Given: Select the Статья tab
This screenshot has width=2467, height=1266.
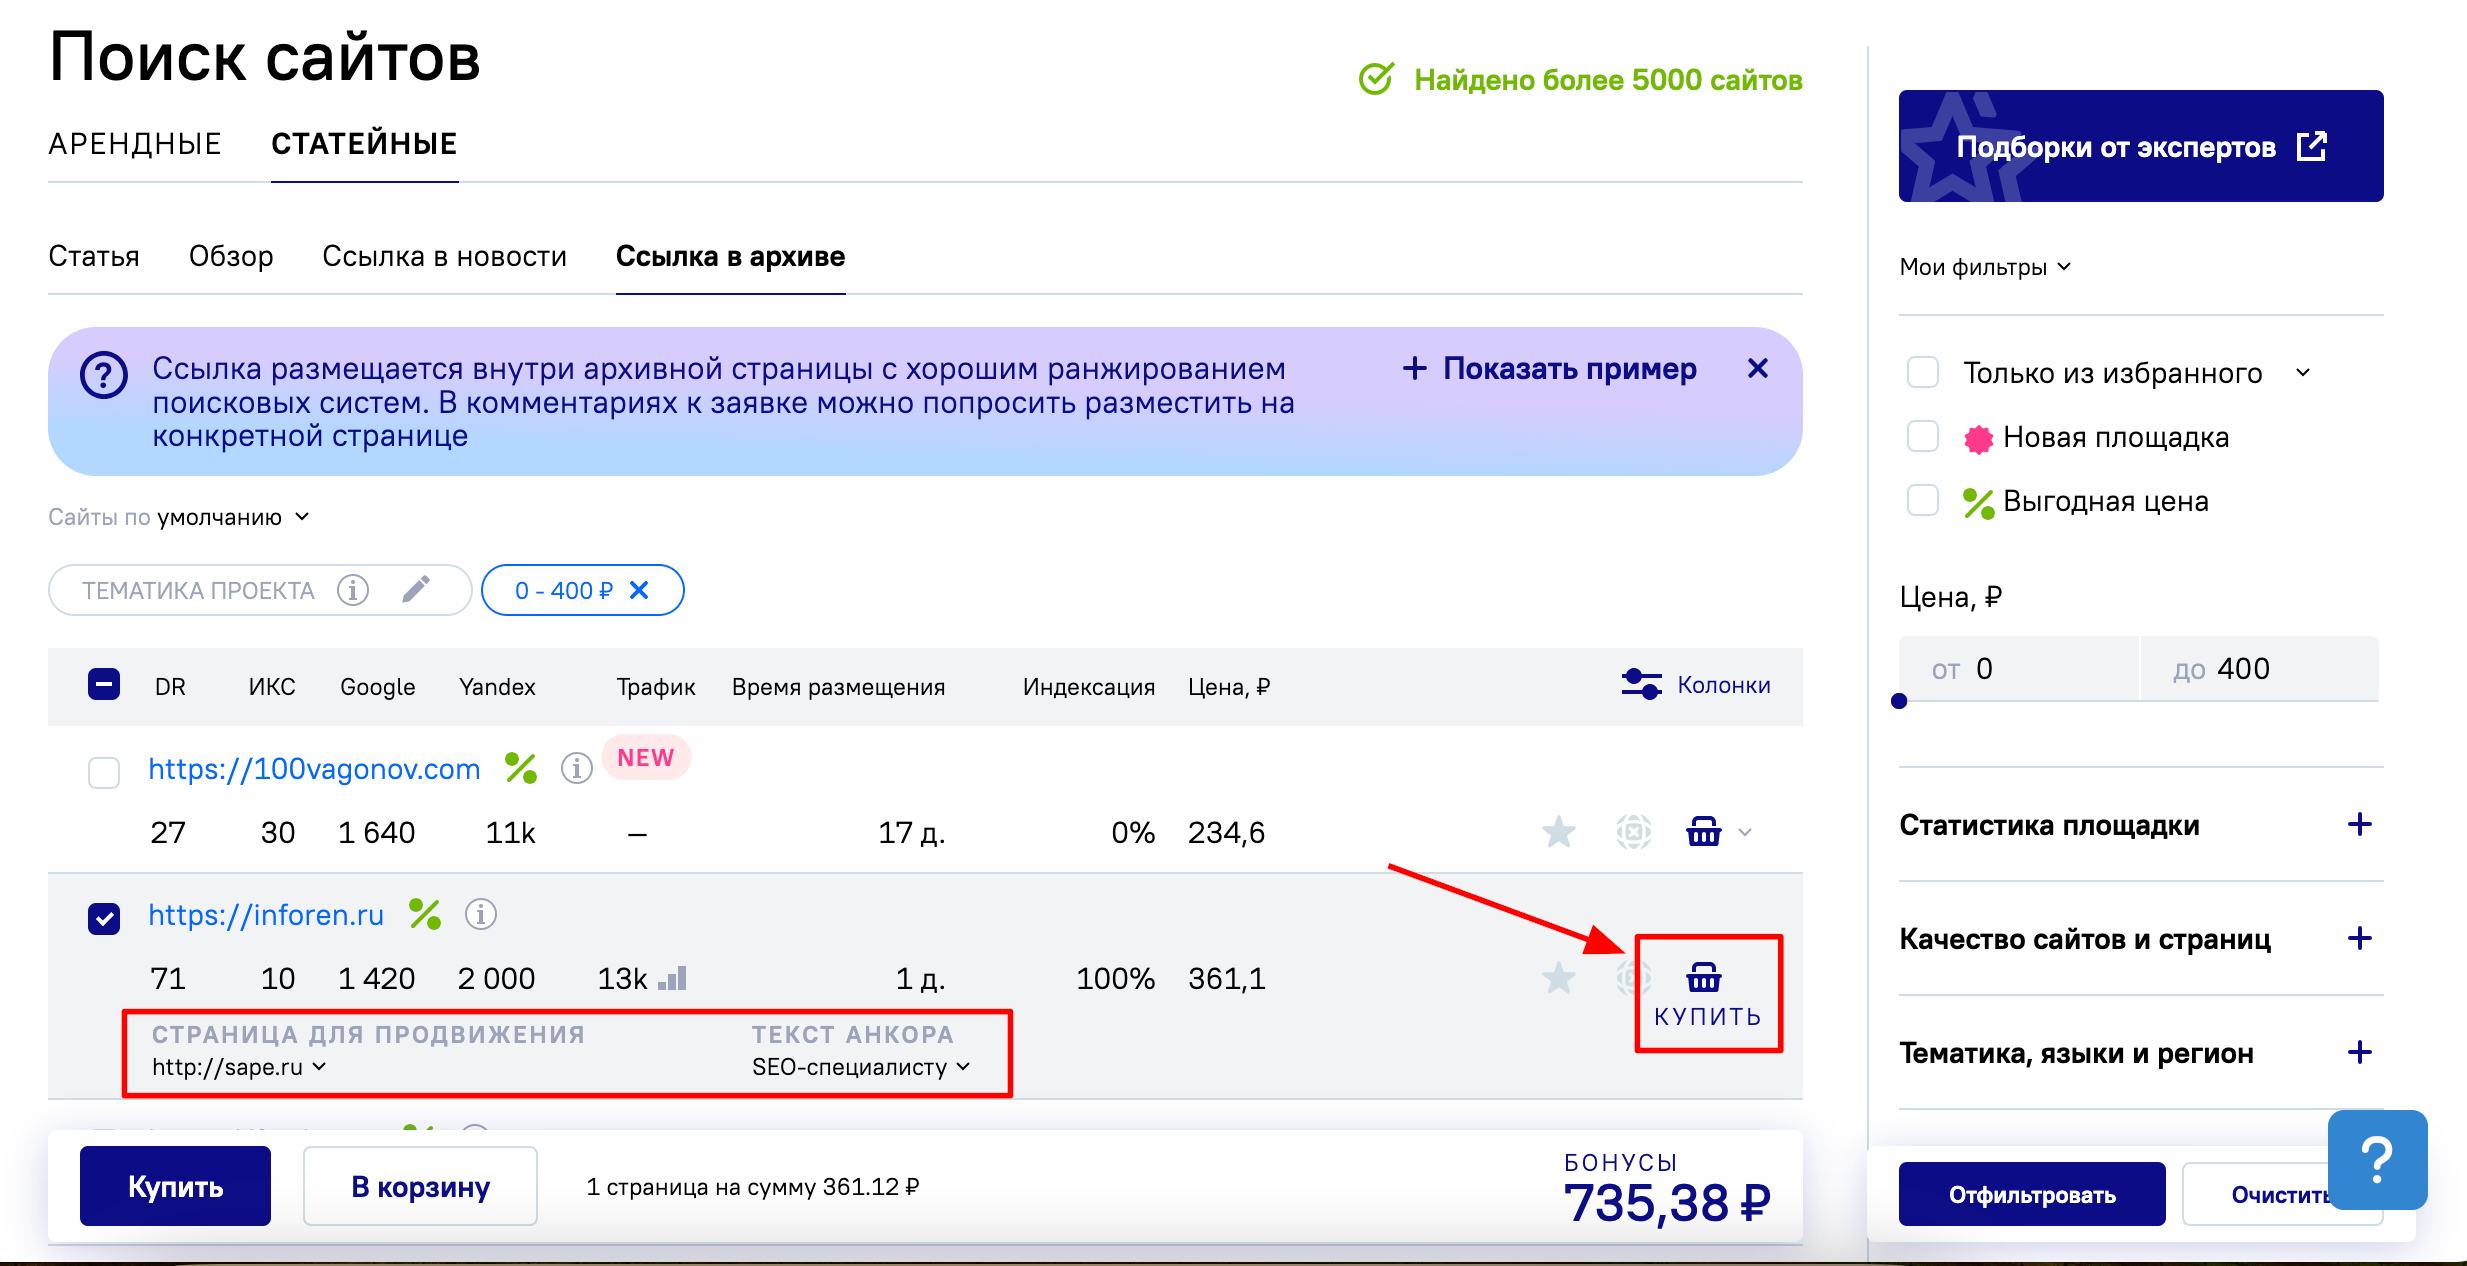Looking at the screenshot, I should pyautogui.click(x=94, y=257).
